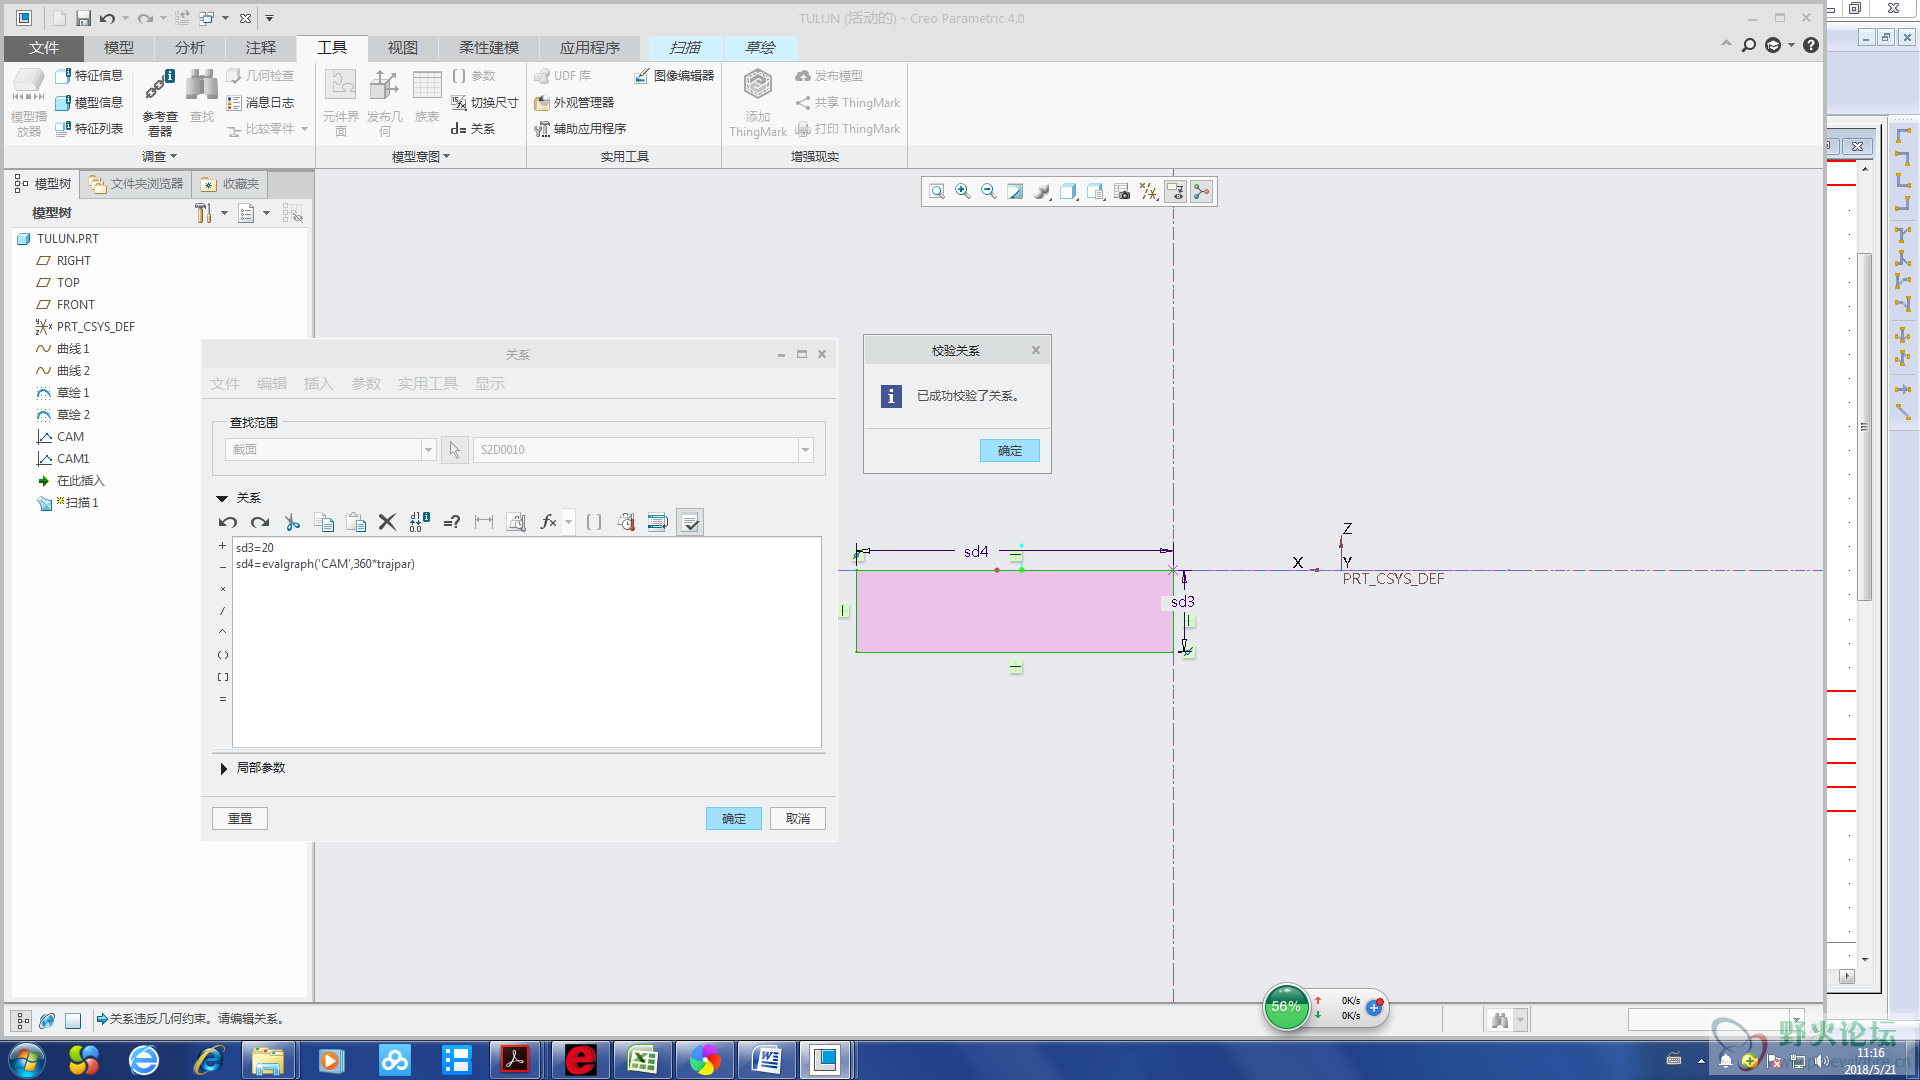
Task: Click the datum display filters icon
Action: tap(1148, 192)
